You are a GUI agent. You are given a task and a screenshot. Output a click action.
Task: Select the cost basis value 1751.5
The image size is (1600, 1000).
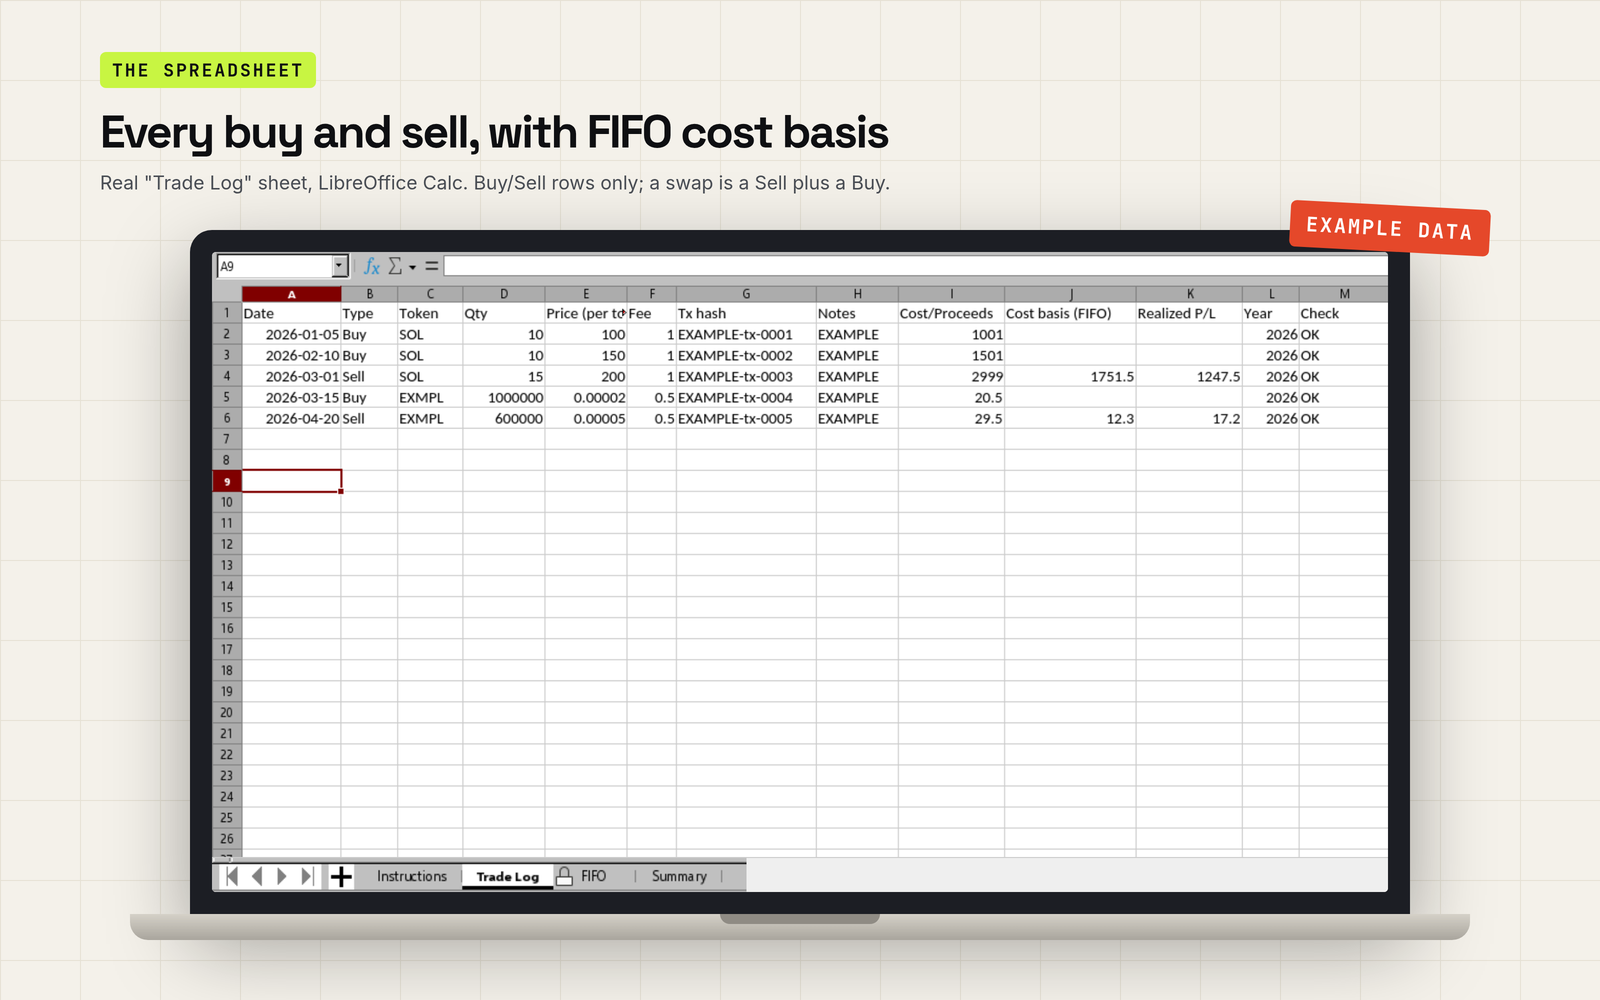coord(1070,377)
